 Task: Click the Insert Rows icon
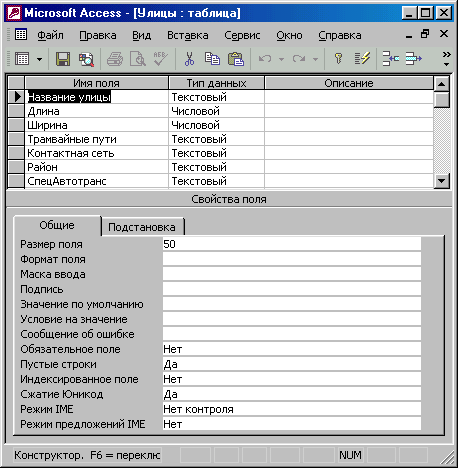tap(390, 59)
